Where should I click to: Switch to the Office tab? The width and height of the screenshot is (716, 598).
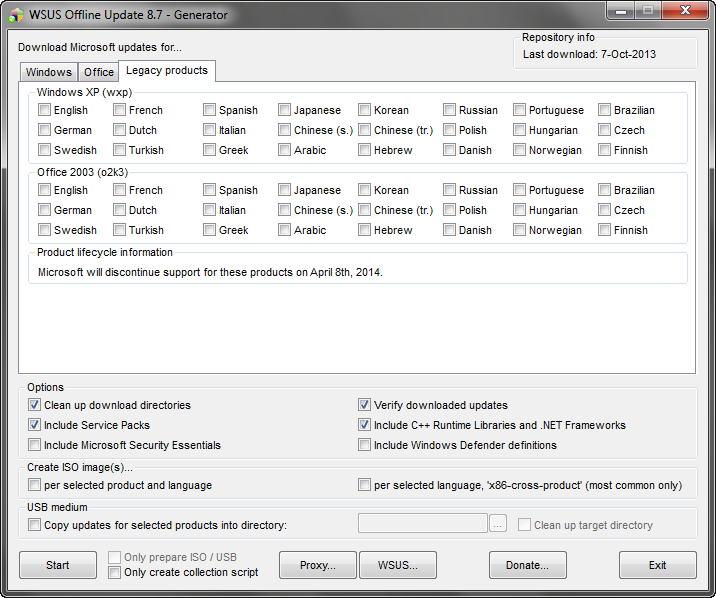pyautogui.click(x=99, y=72)
